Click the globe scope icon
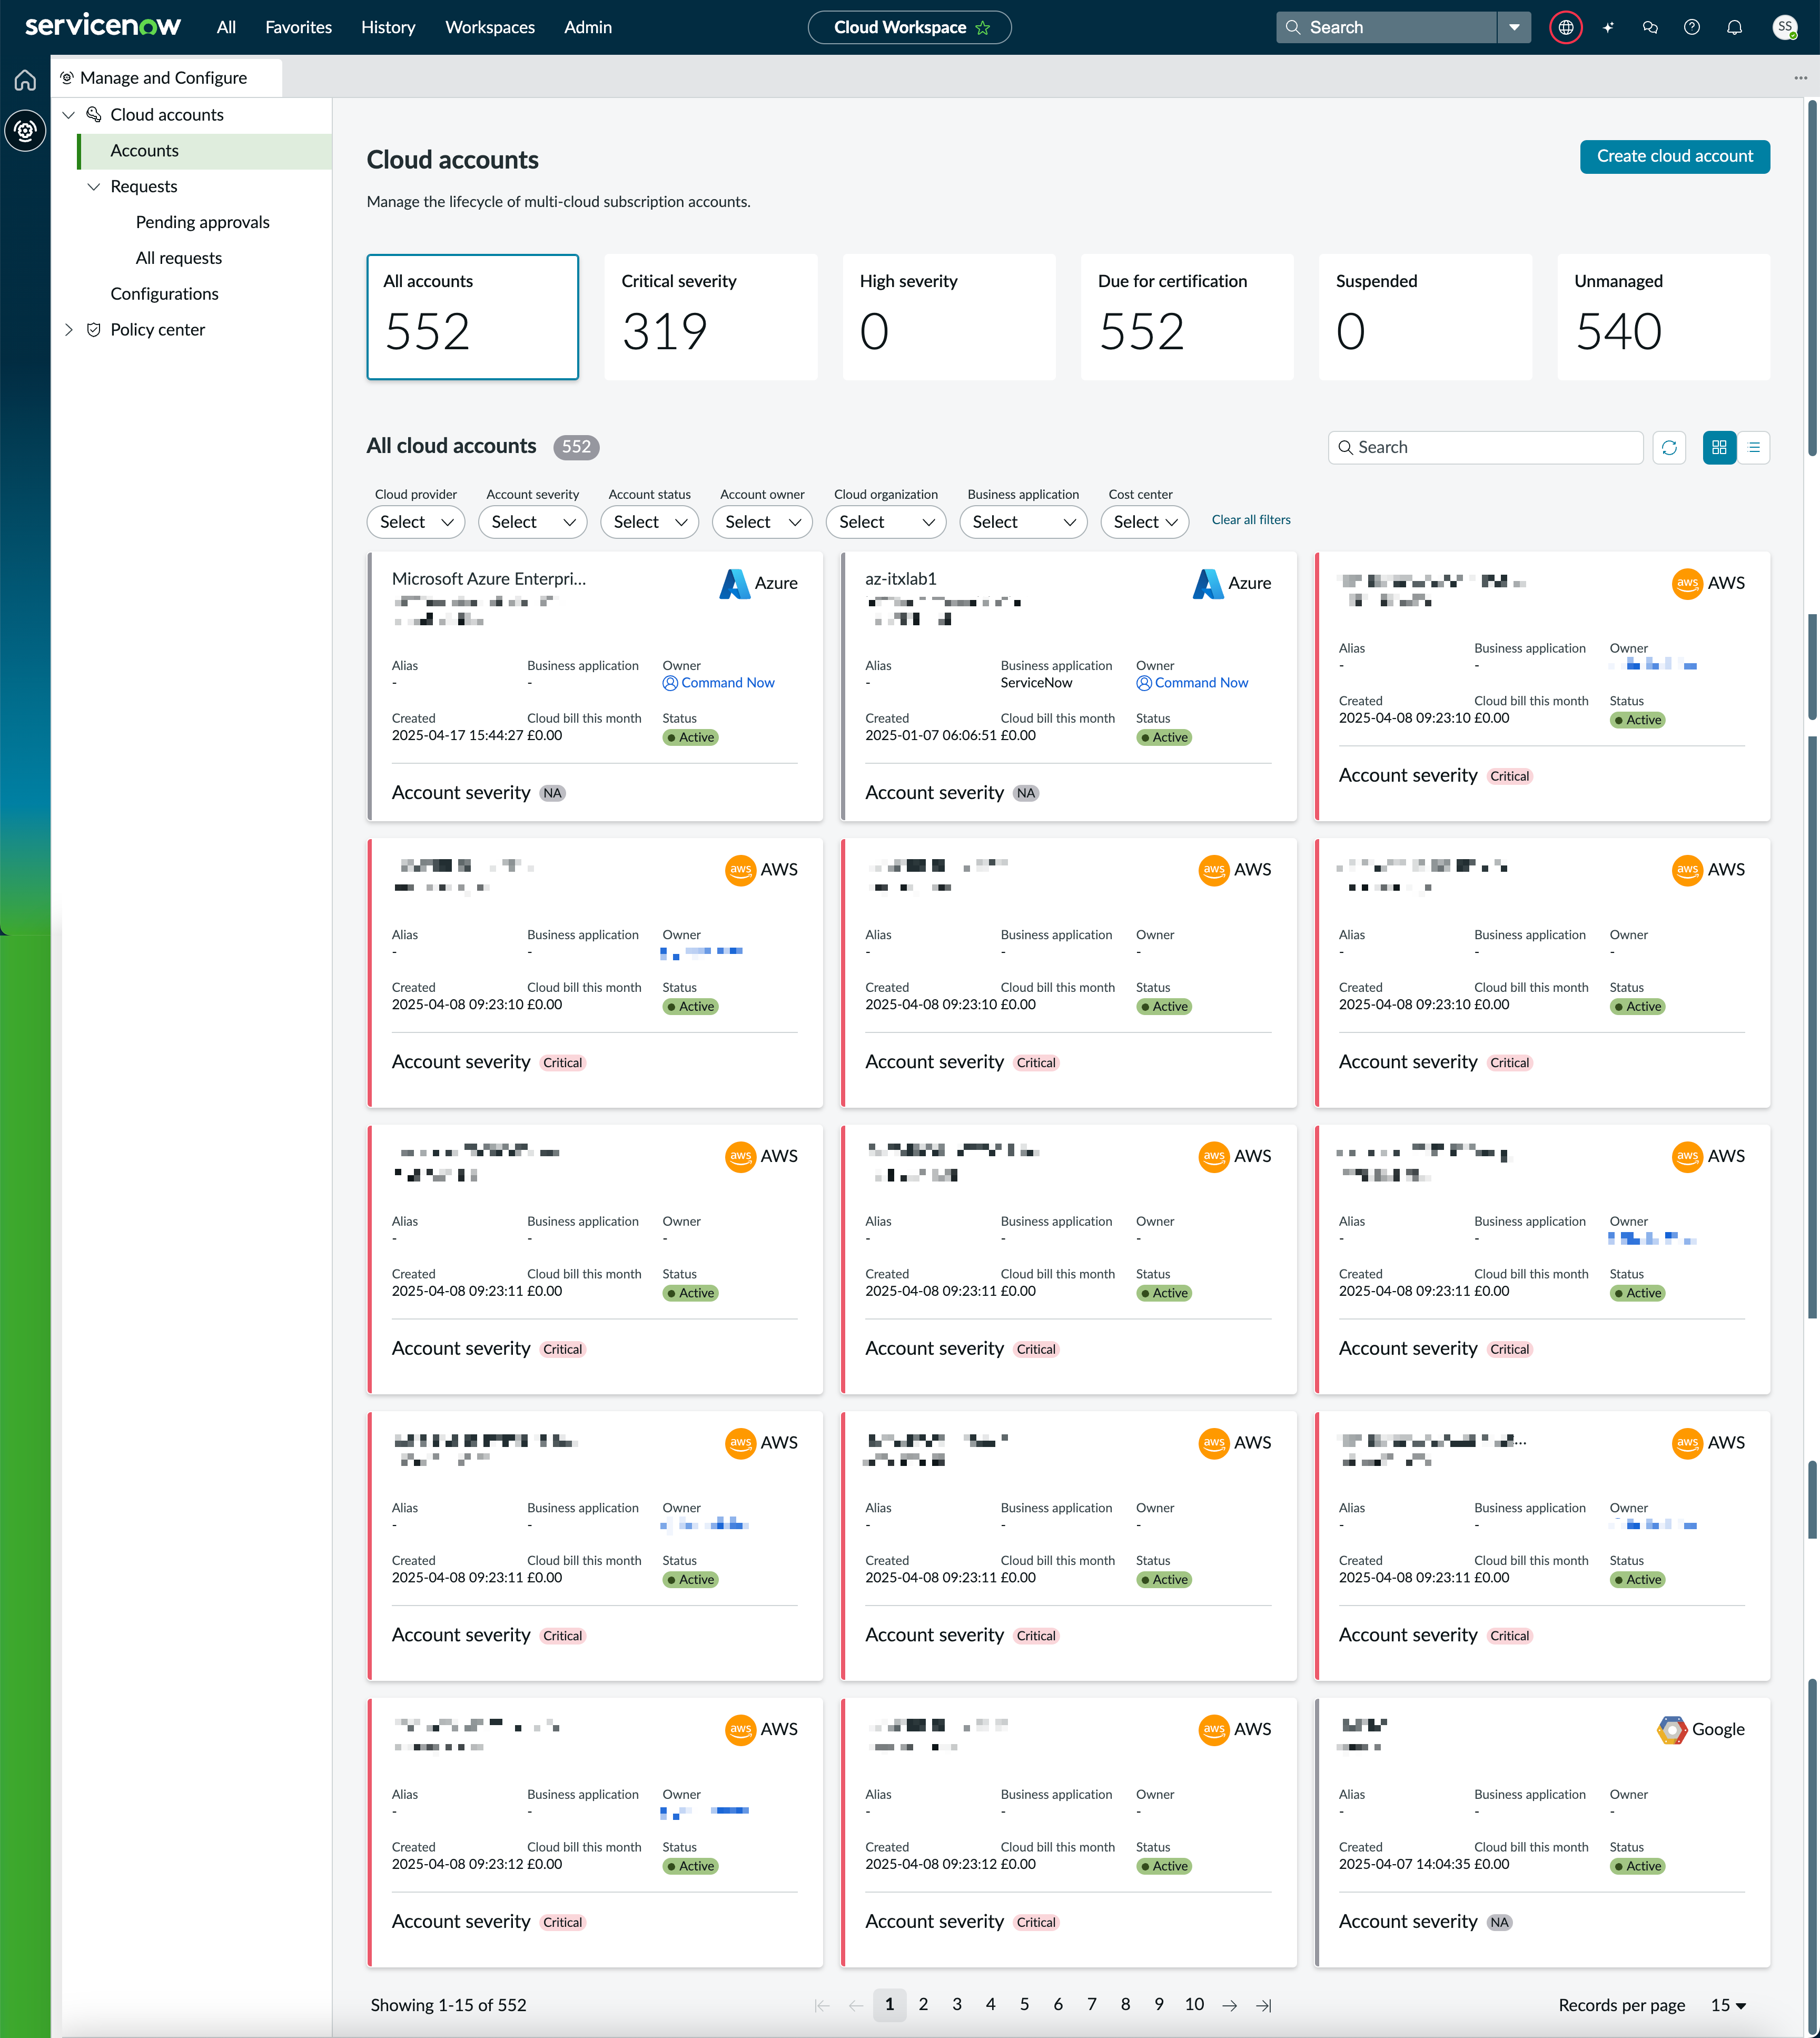 click(1566, 27)
